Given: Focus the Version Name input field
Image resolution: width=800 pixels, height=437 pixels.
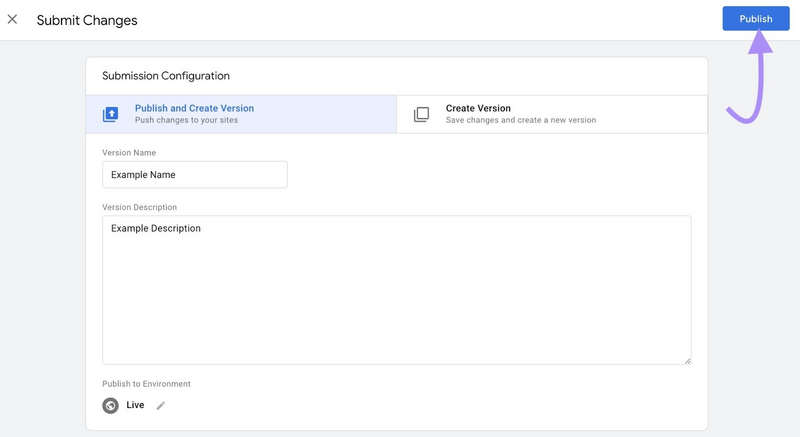Looking at the screenshot, I should click(195, 175).
